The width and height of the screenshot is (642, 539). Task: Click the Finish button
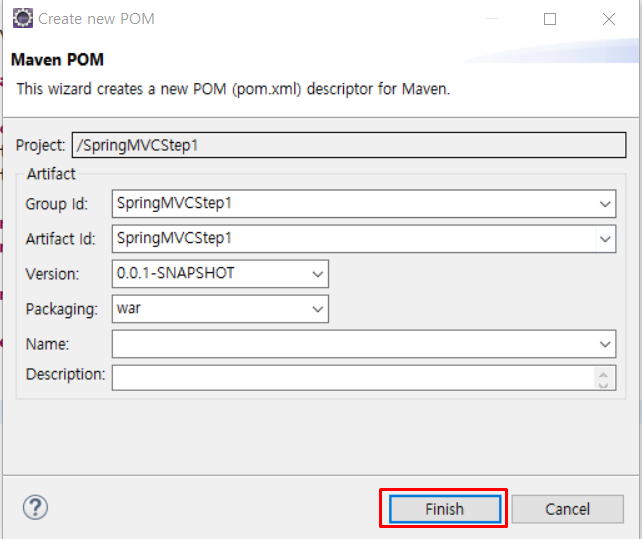pyautogui.click(x=445, y=509)
